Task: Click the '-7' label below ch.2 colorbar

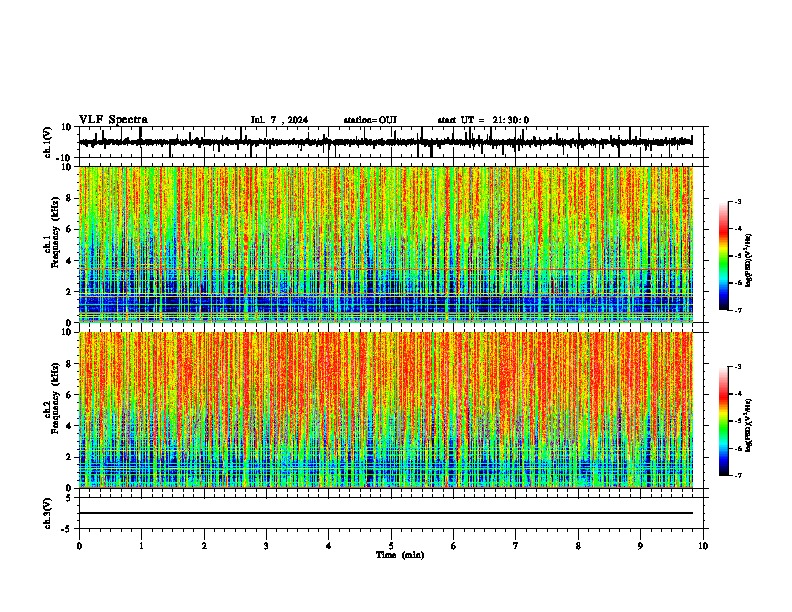Action: point(738,475)
